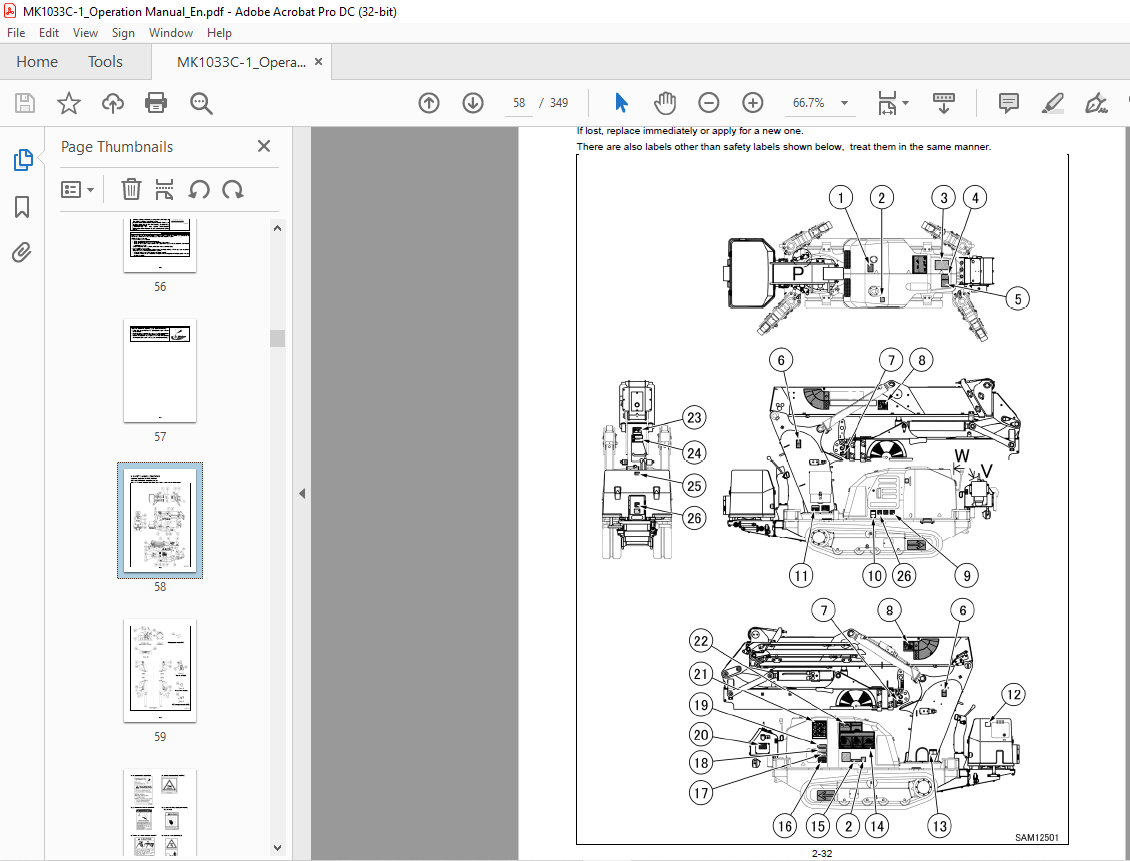Open the Attachments paperclip panel
The image size is (1130, 861).
tap(22, 253)
